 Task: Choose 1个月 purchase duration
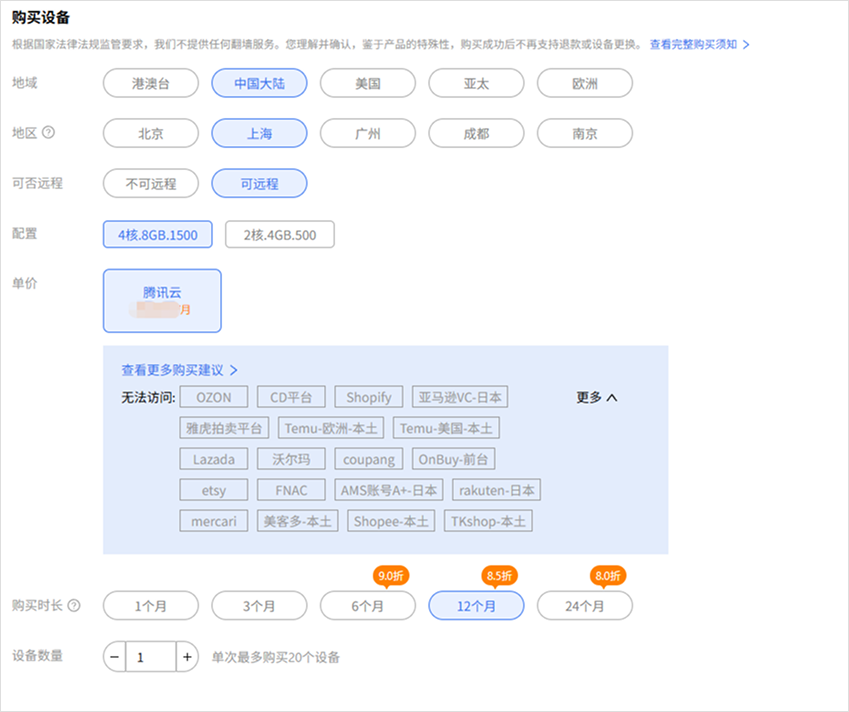(x=151, y=606)
